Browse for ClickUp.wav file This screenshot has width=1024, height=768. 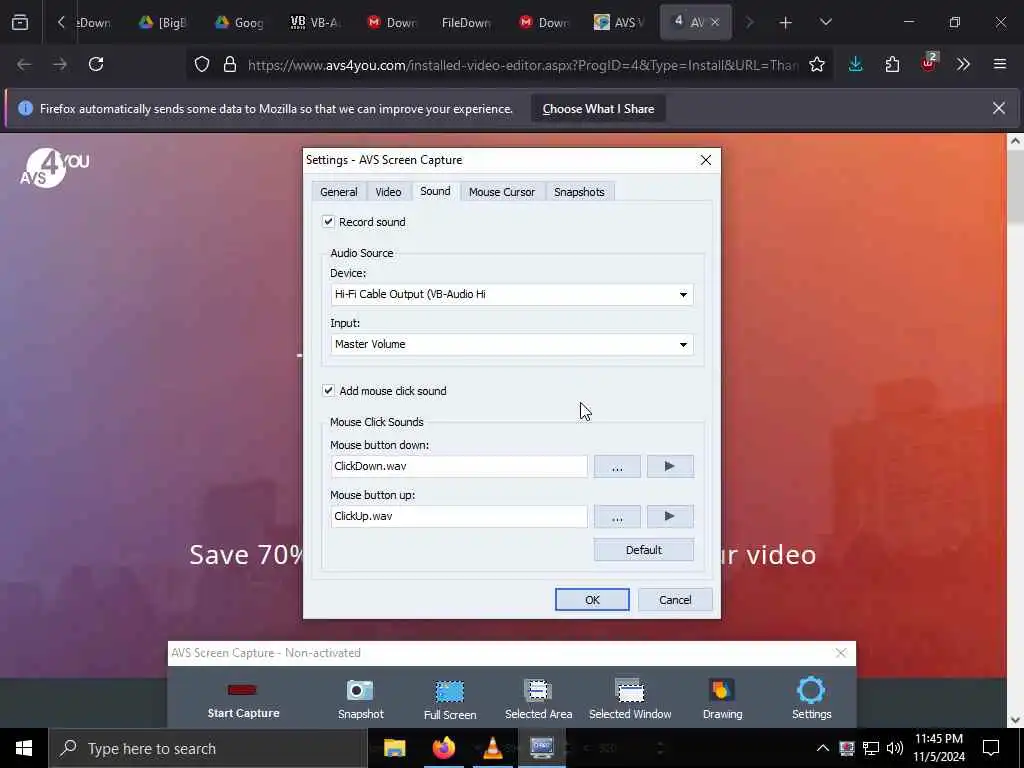coord(617,517)
